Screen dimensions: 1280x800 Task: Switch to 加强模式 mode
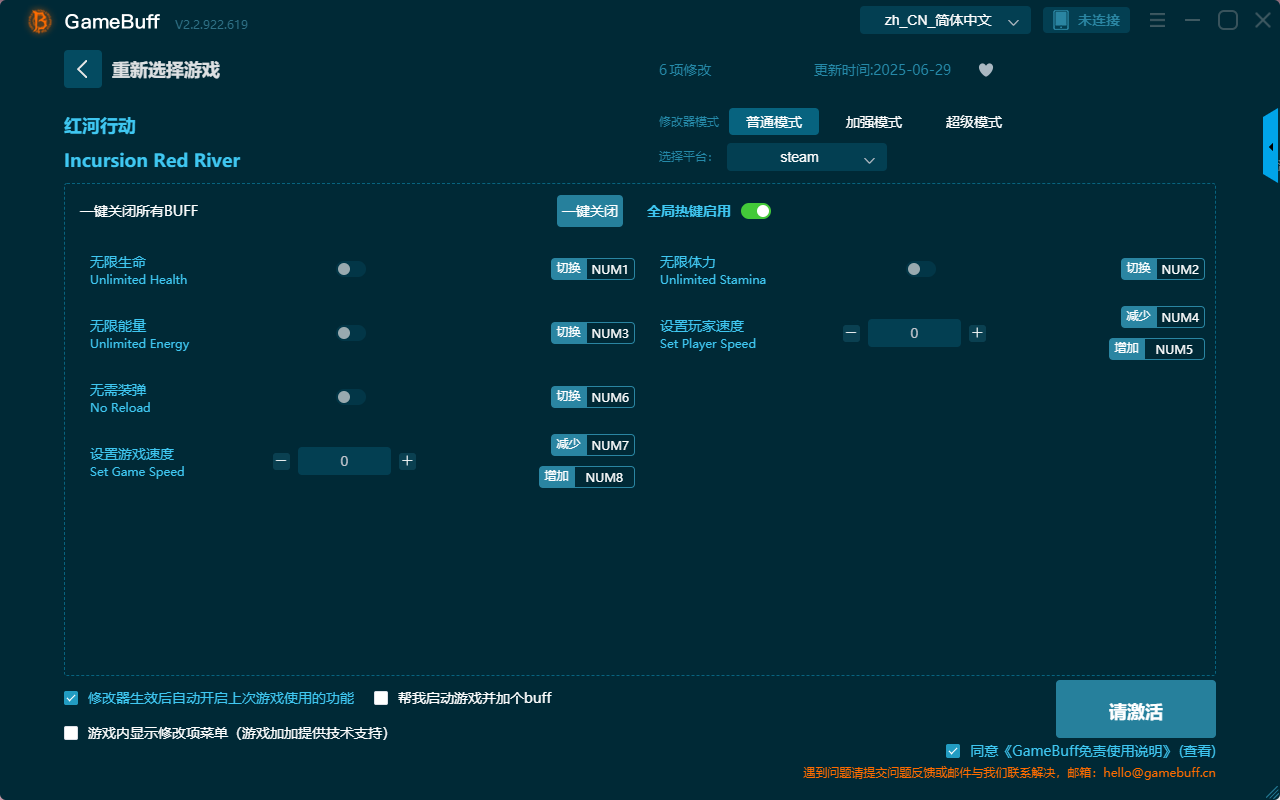874,121
